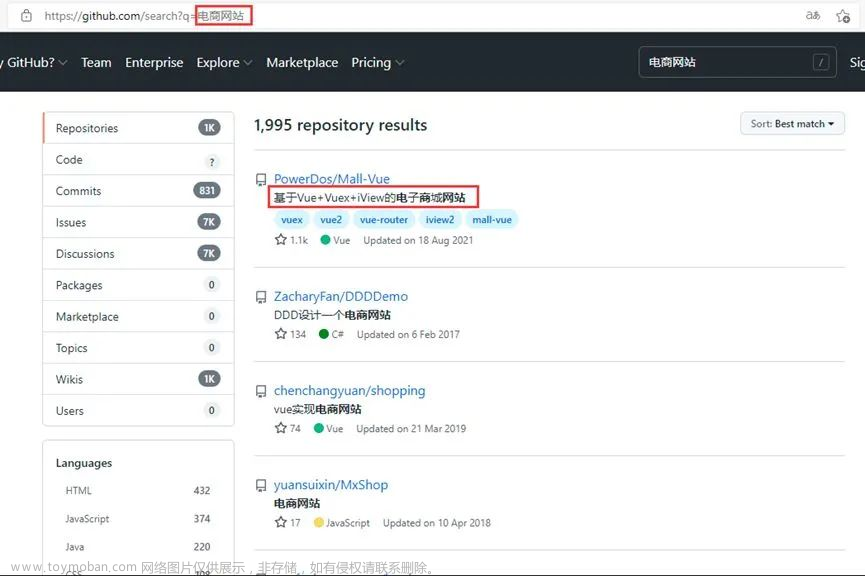Open the browser translate/read-aloud icon
The height and width of the screenshot is (576, 865).
click(813, 15)
